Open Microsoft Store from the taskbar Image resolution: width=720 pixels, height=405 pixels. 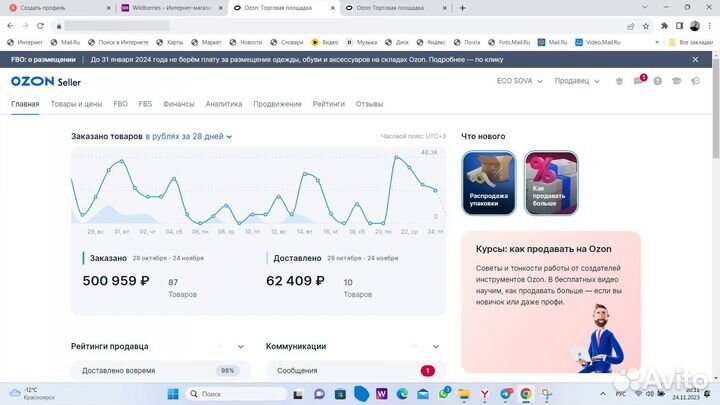pos(340,394)
